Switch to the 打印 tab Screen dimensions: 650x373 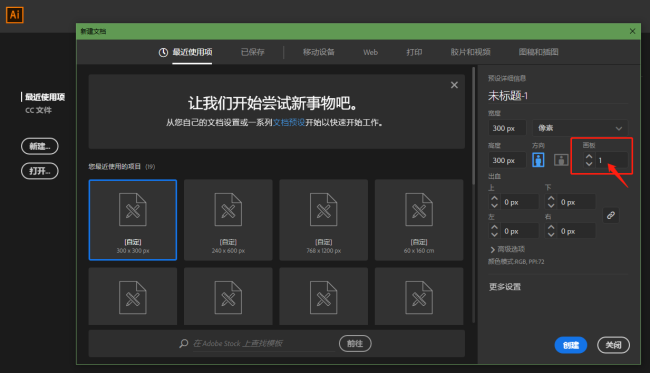coord(414,52)
